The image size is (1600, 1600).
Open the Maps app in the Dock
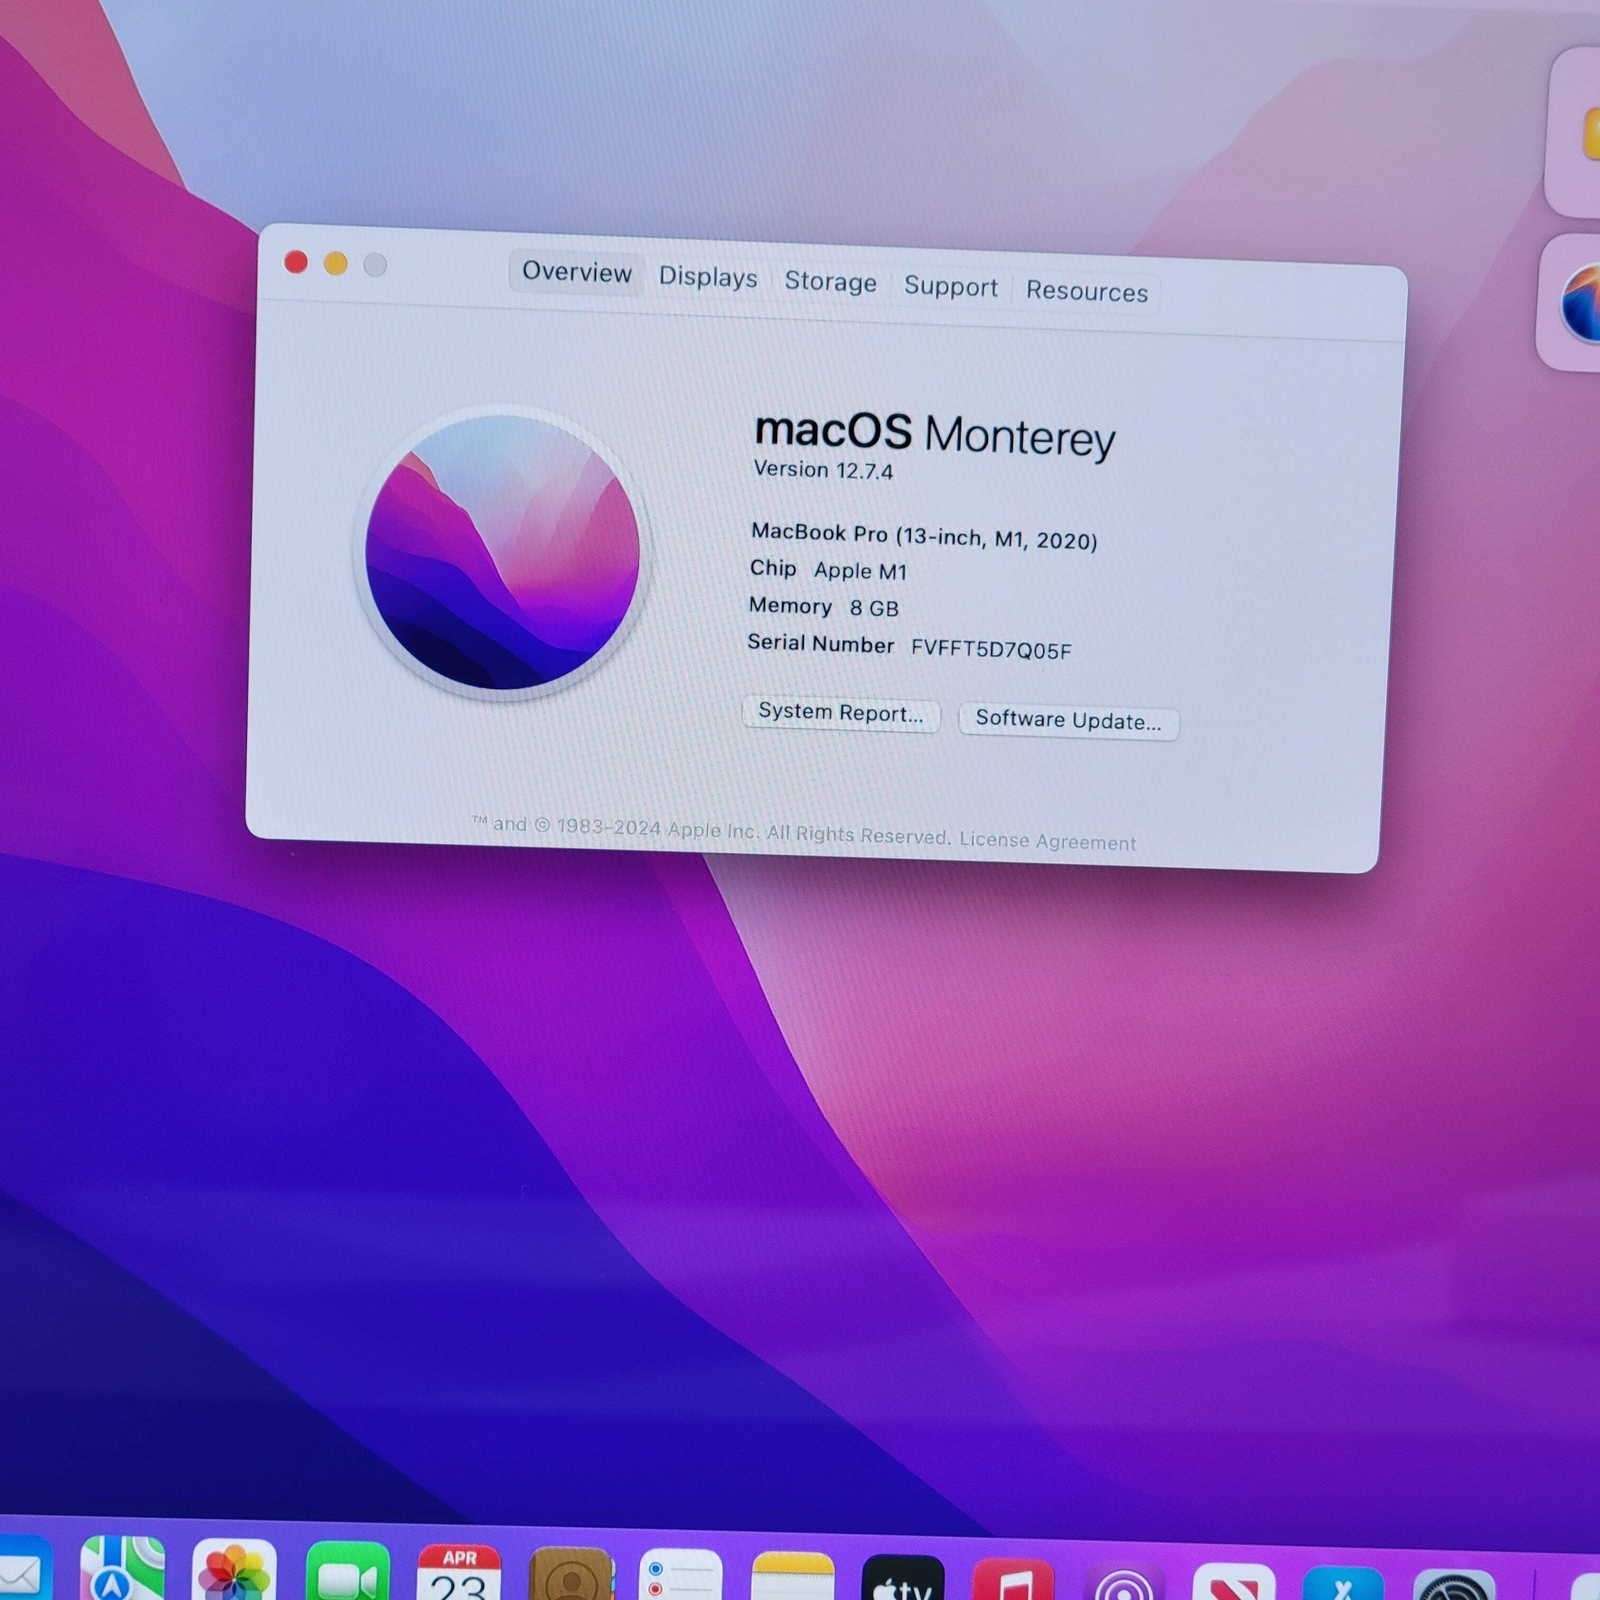(x=122, y=1570)
